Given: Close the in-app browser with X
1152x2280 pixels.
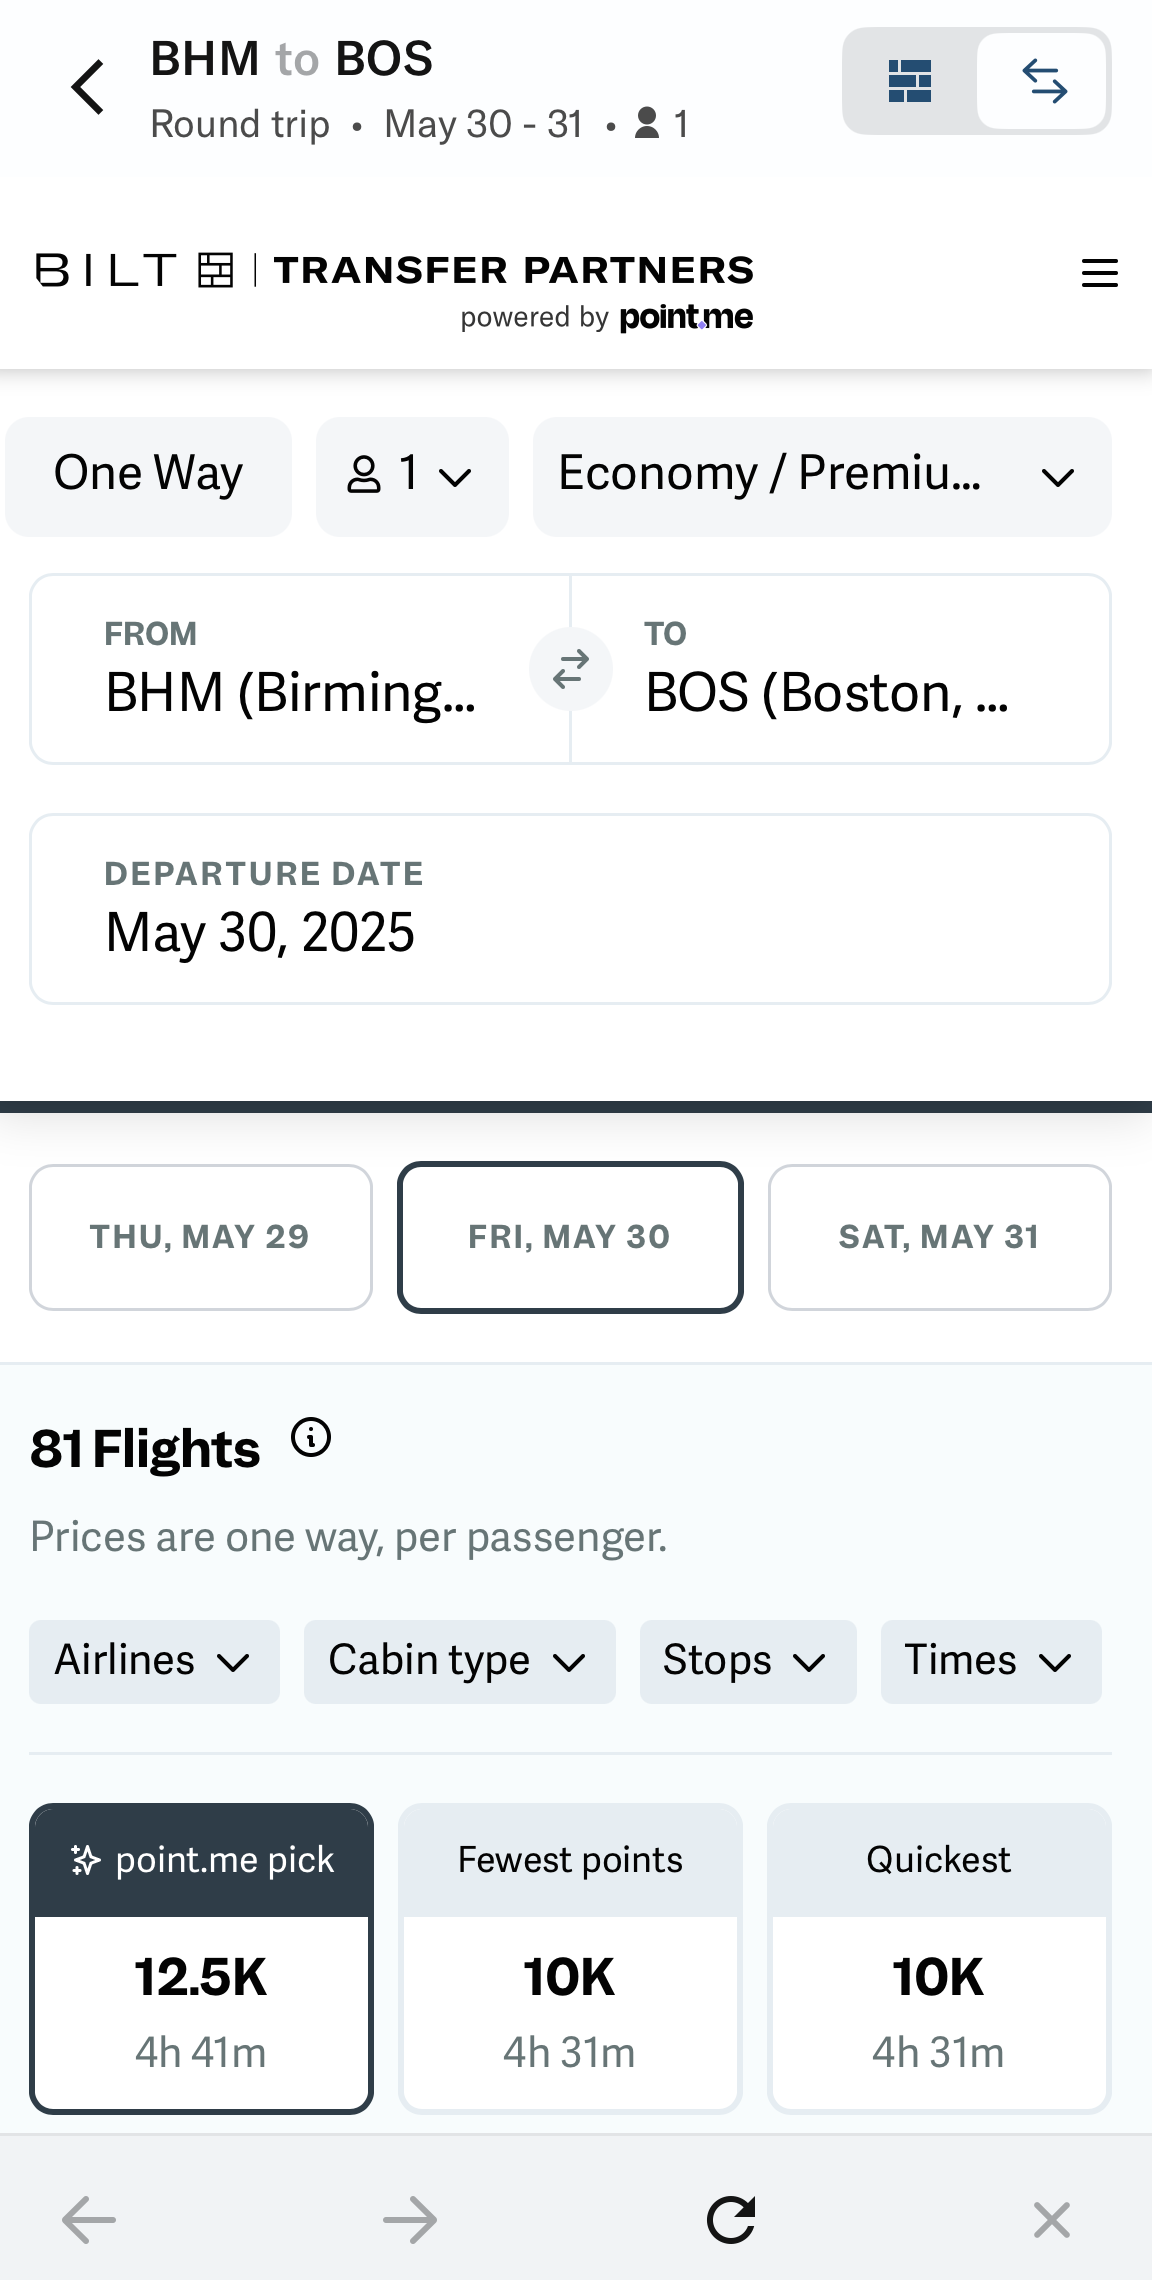Looking at the screenshot, I should pos(1052,2220).
